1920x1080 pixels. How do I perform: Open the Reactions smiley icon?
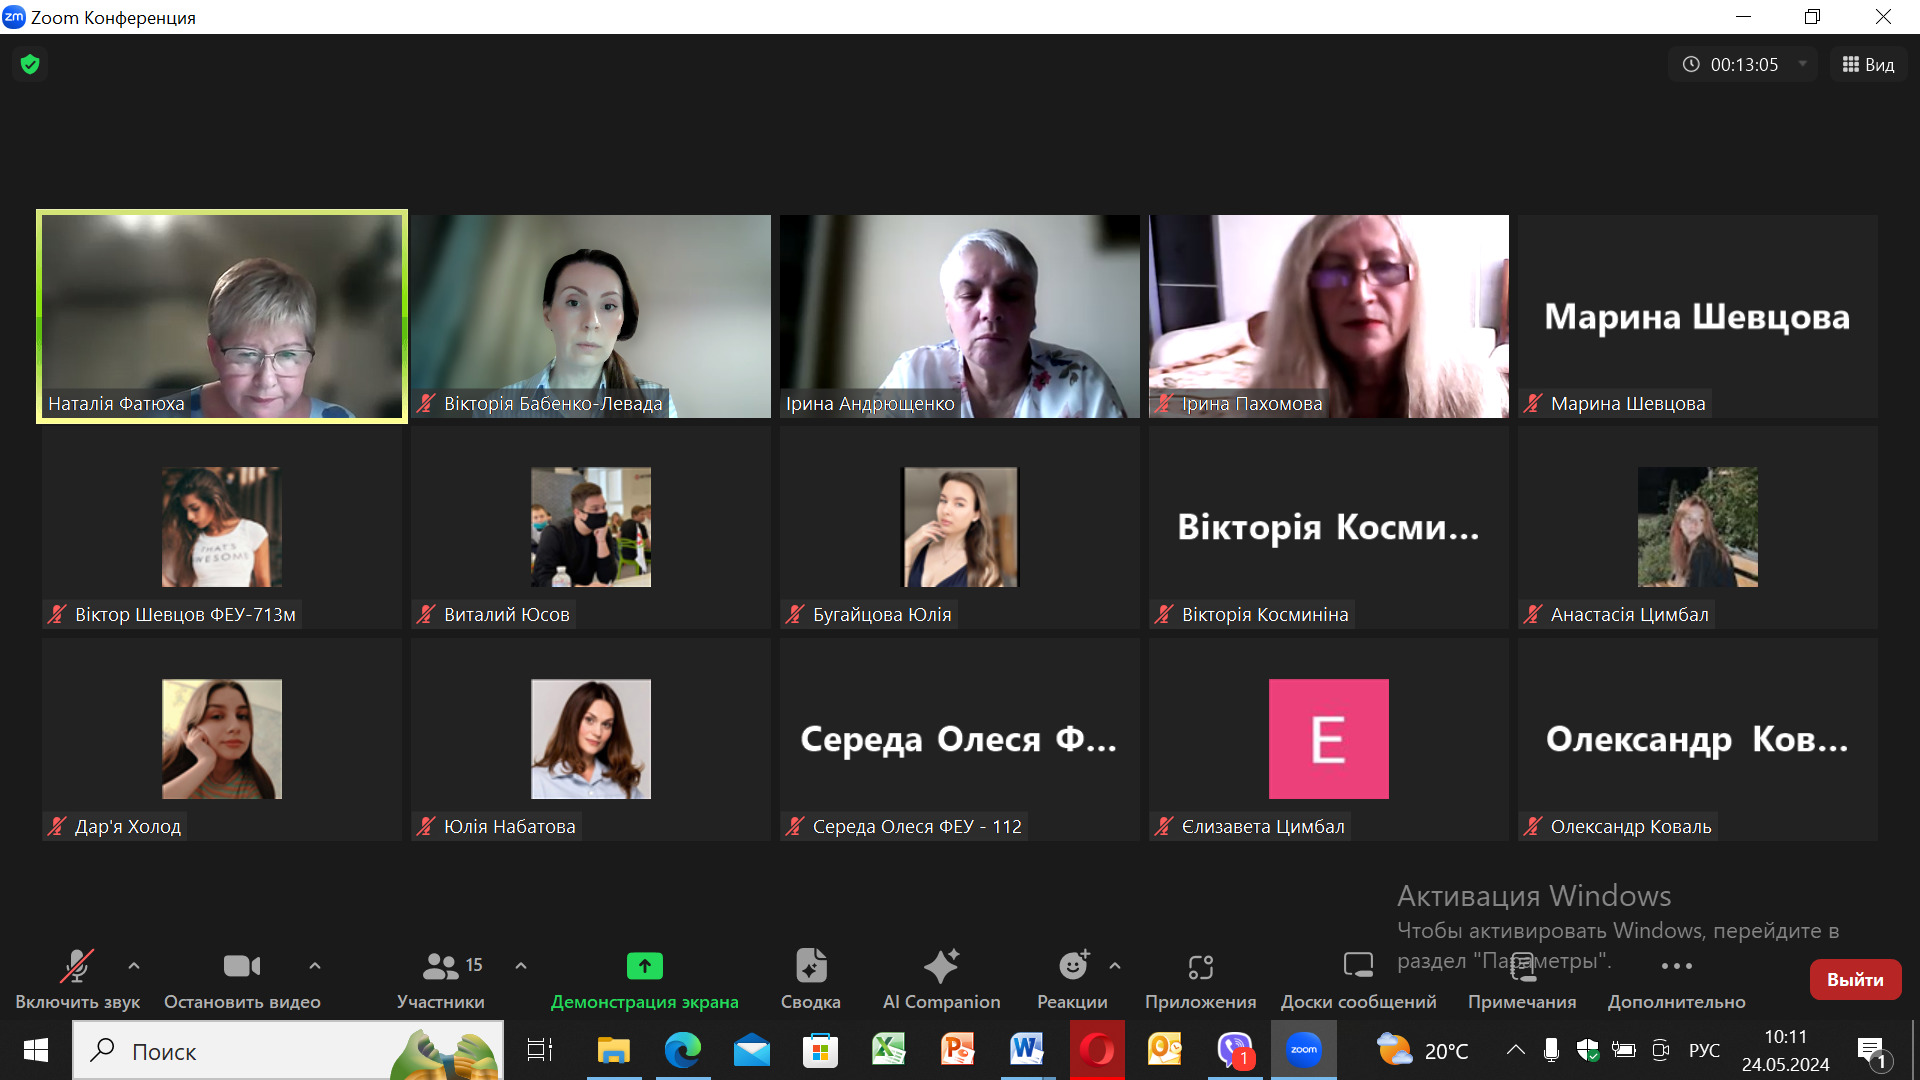1072,966
